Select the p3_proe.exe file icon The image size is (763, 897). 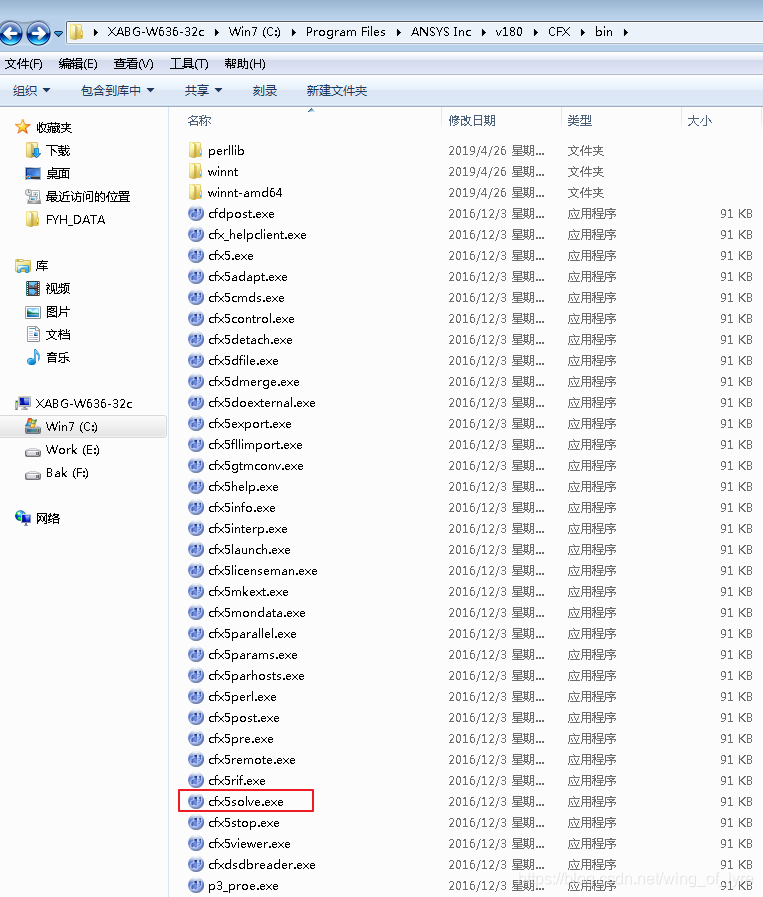(x=196, y=886)
